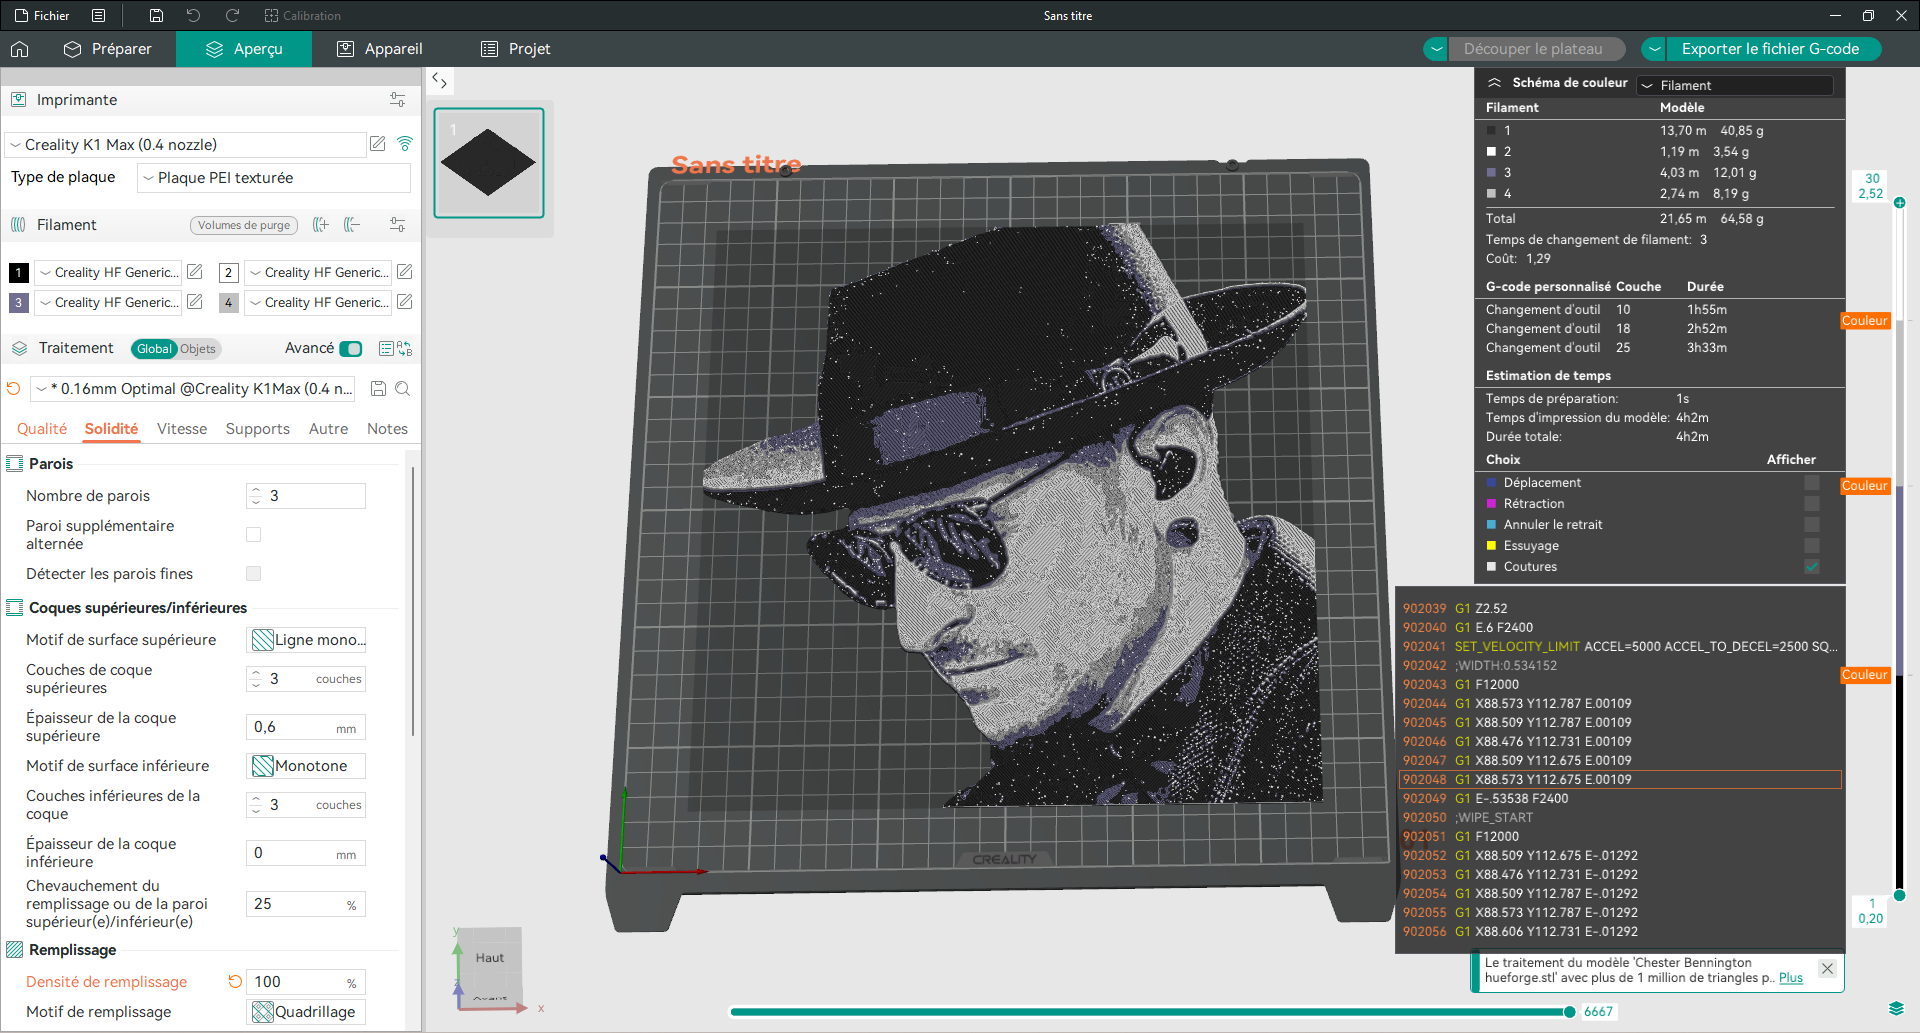Edit the Creality K1 Max printer preset

pyautogui.click(x=378, y=144)
